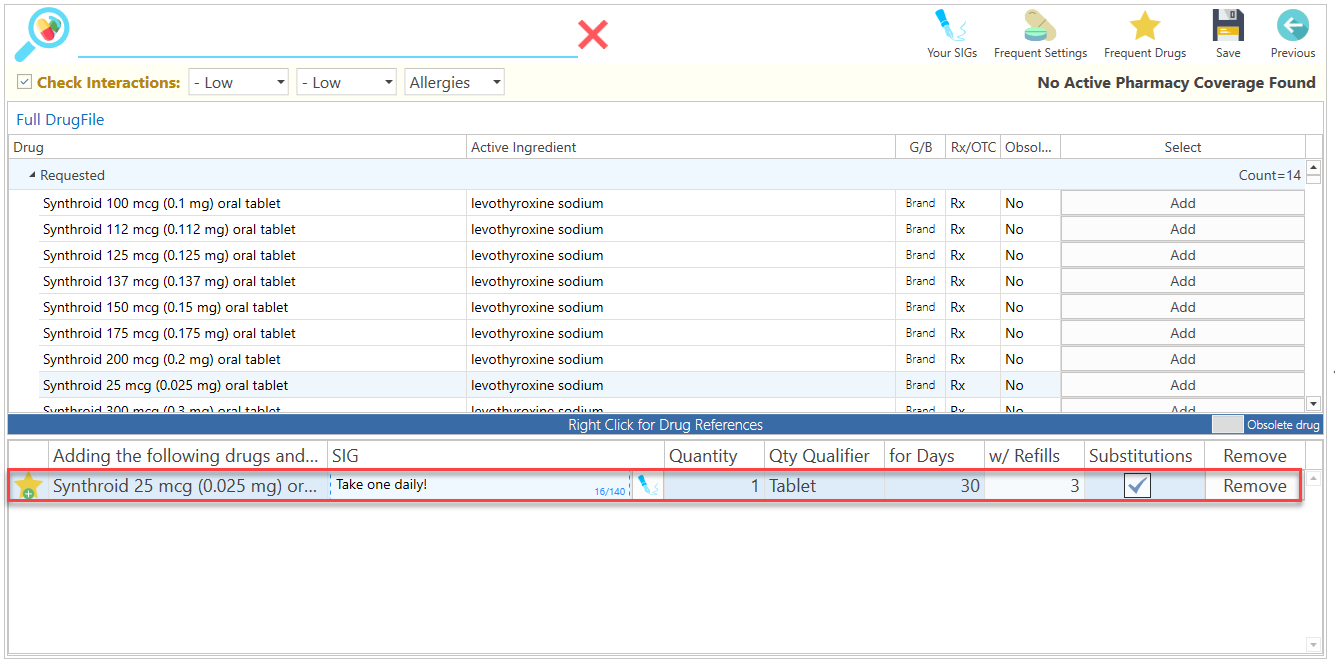Click the for Days value 30
The image size is (1335, 660).
934,486
